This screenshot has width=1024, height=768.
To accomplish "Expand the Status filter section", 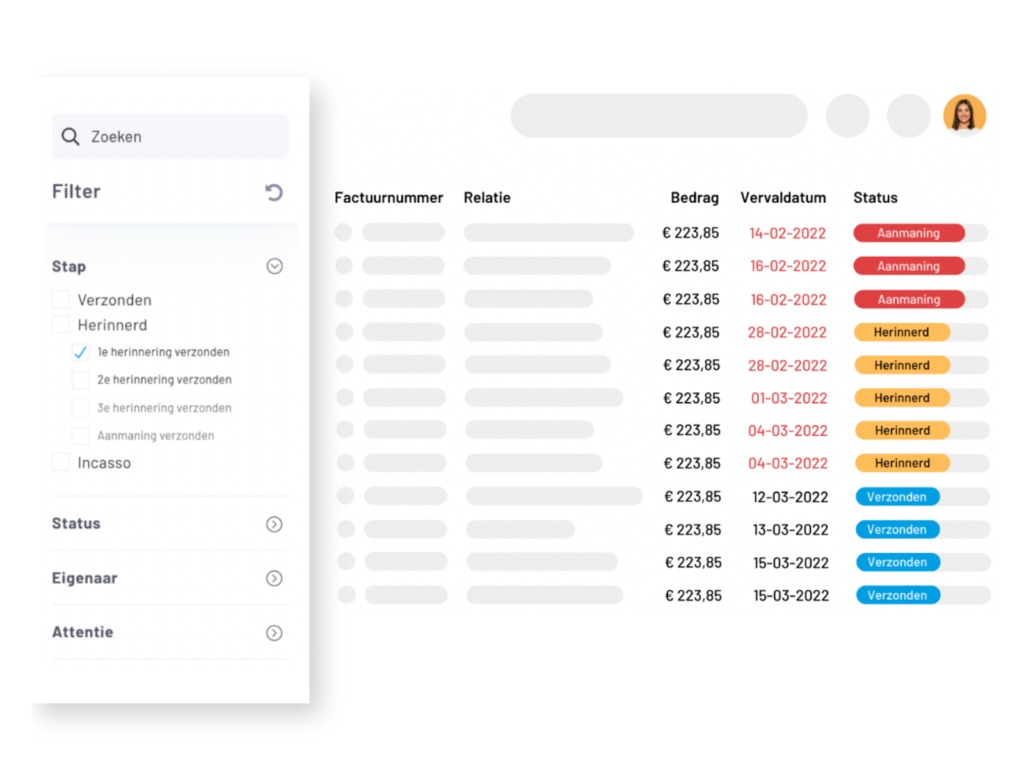I will pos(274,524).
